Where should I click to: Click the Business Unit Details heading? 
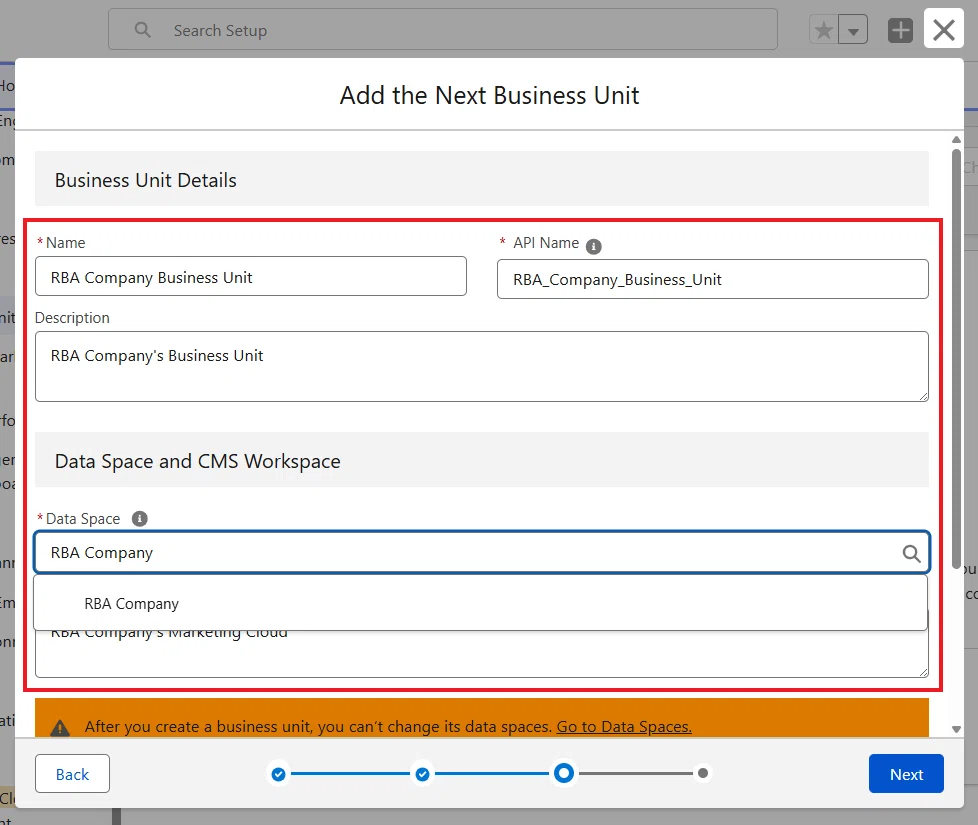(145, 180)
